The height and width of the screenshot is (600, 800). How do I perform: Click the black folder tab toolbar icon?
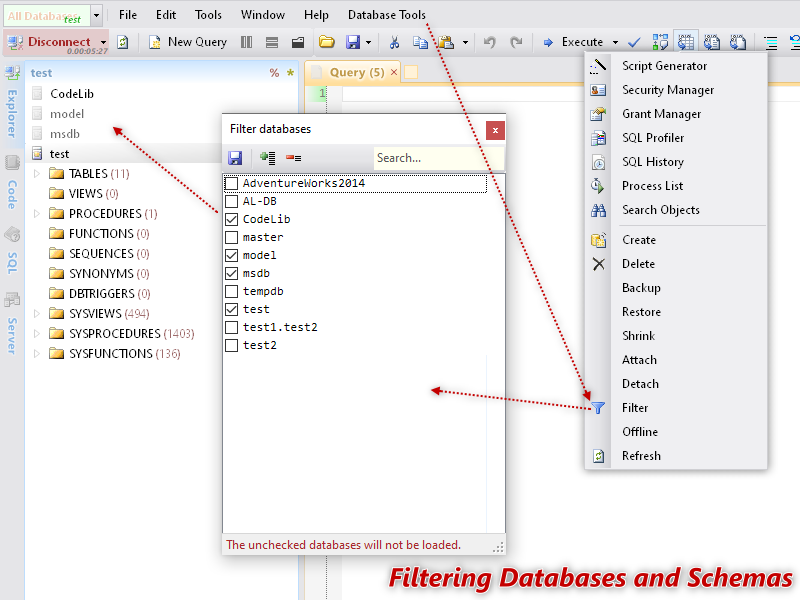pyautogui.click(x=298, y=42)
